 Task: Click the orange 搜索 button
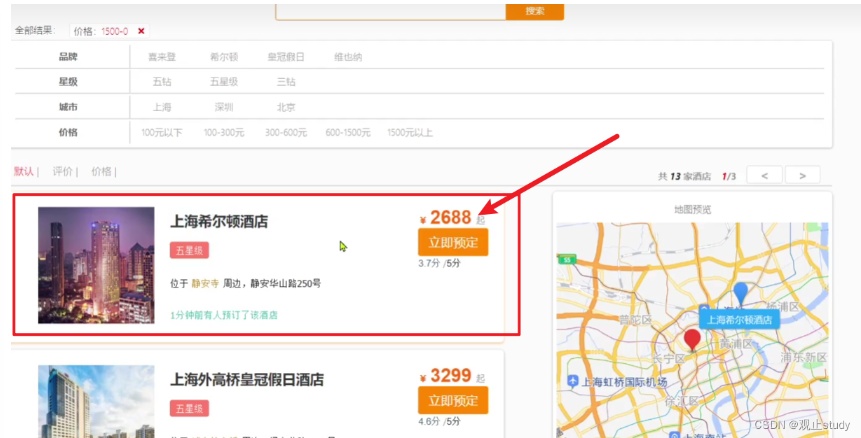pos(535,12)
